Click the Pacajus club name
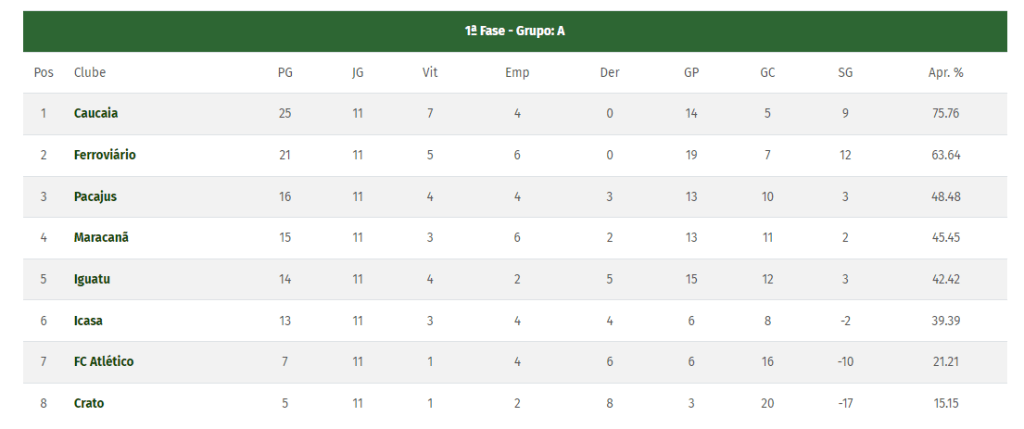 (95, 196)
